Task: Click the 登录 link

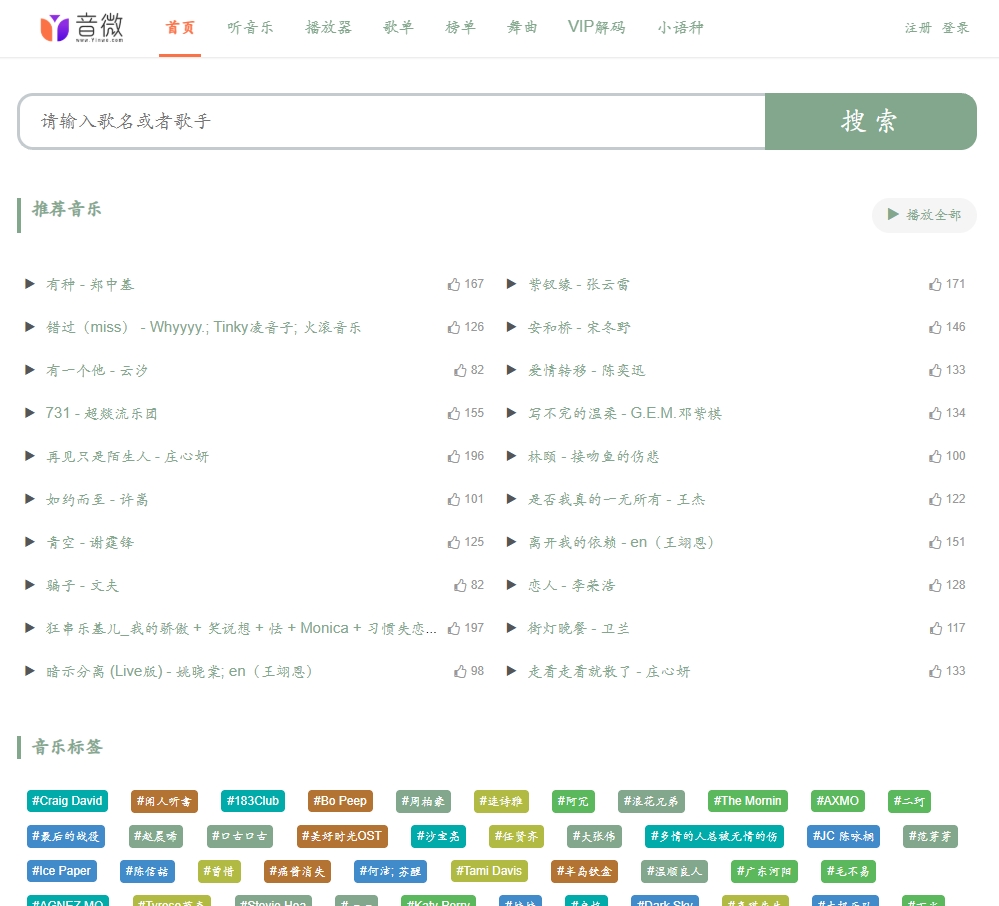Action: (x=955, y=28)
